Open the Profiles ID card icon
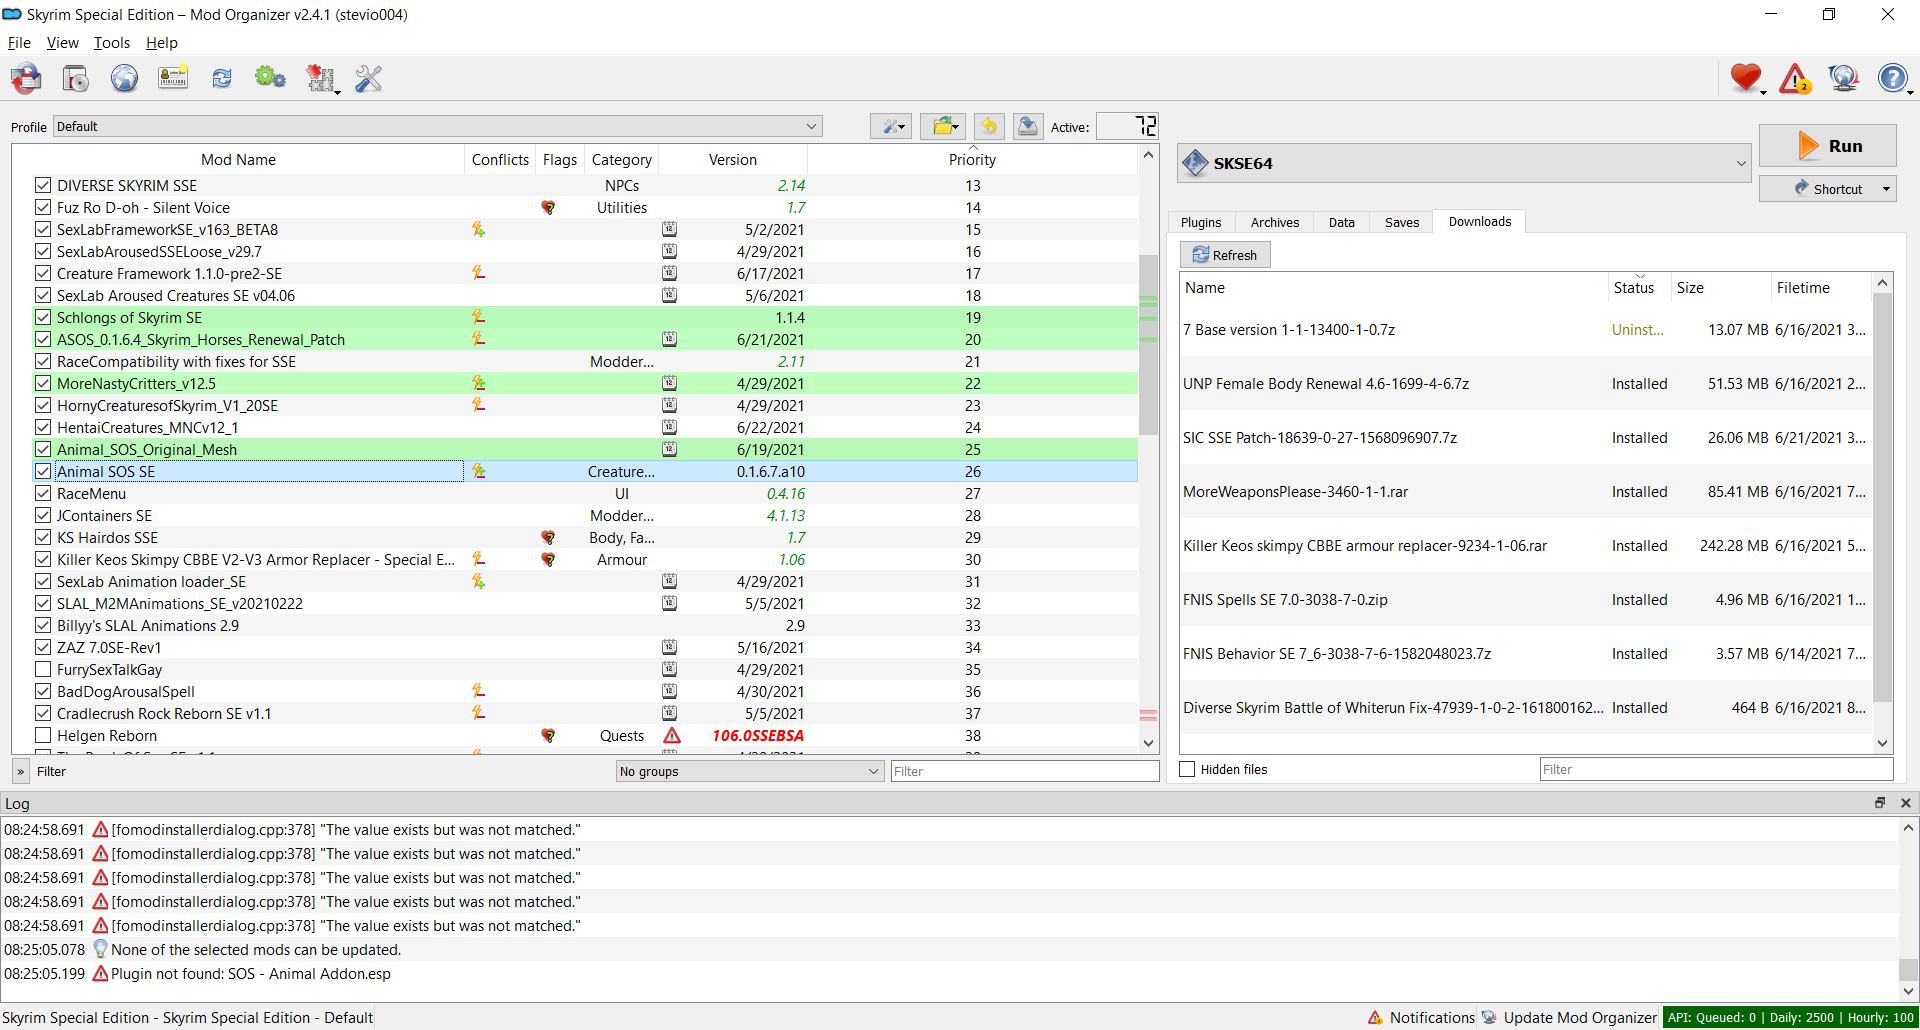This screenshot has width=1920, height=1030. (173, 78)
